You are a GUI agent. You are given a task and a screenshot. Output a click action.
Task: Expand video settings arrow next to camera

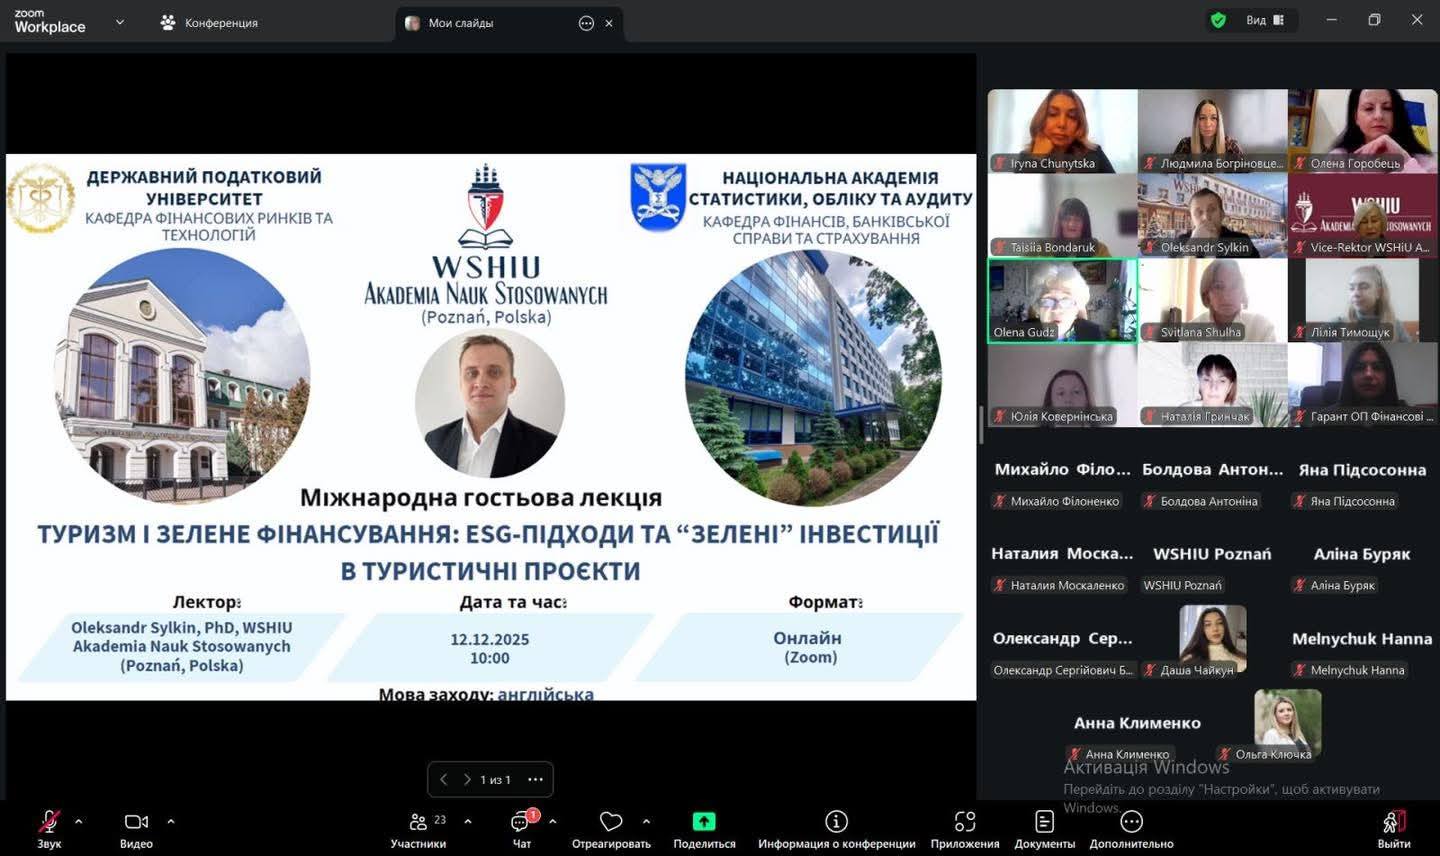pos(171,822)
